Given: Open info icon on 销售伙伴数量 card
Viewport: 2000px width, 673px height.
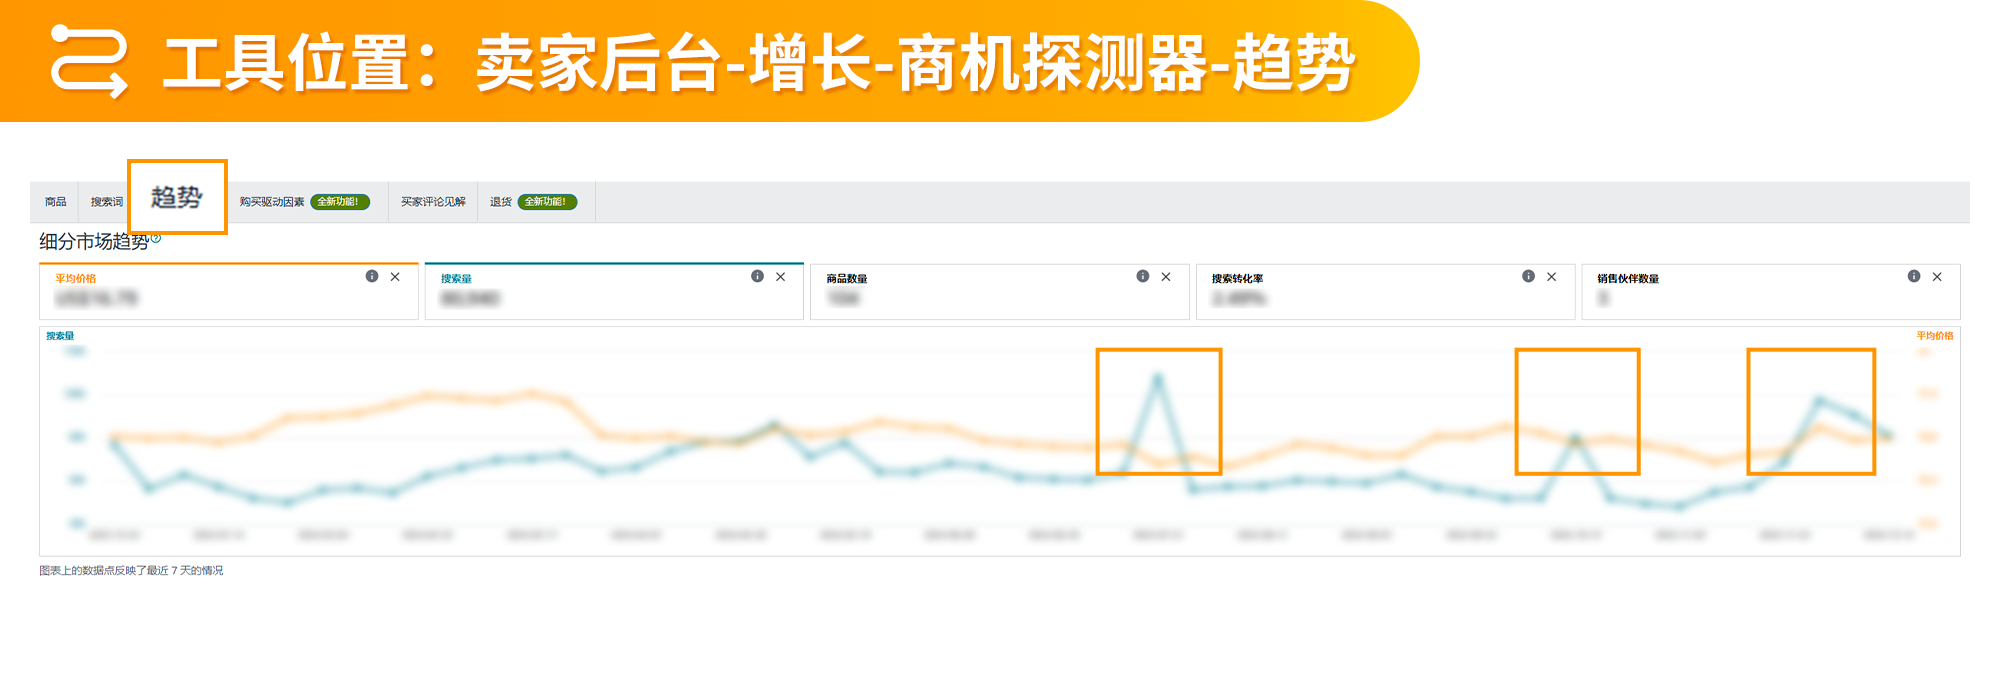Looking at the screenshot, I should (x=1914, y=276).
